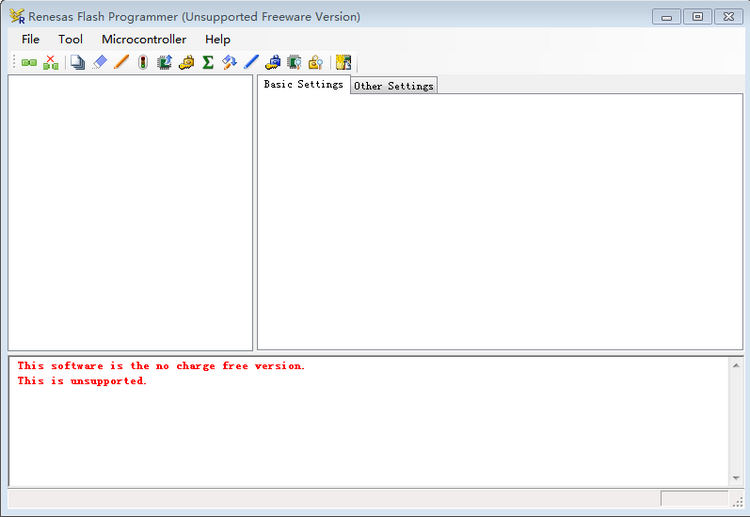Screen dimensions: 750x517
Task: Click the log panel scroll up arrow
Action: click(x=736, y=366)
